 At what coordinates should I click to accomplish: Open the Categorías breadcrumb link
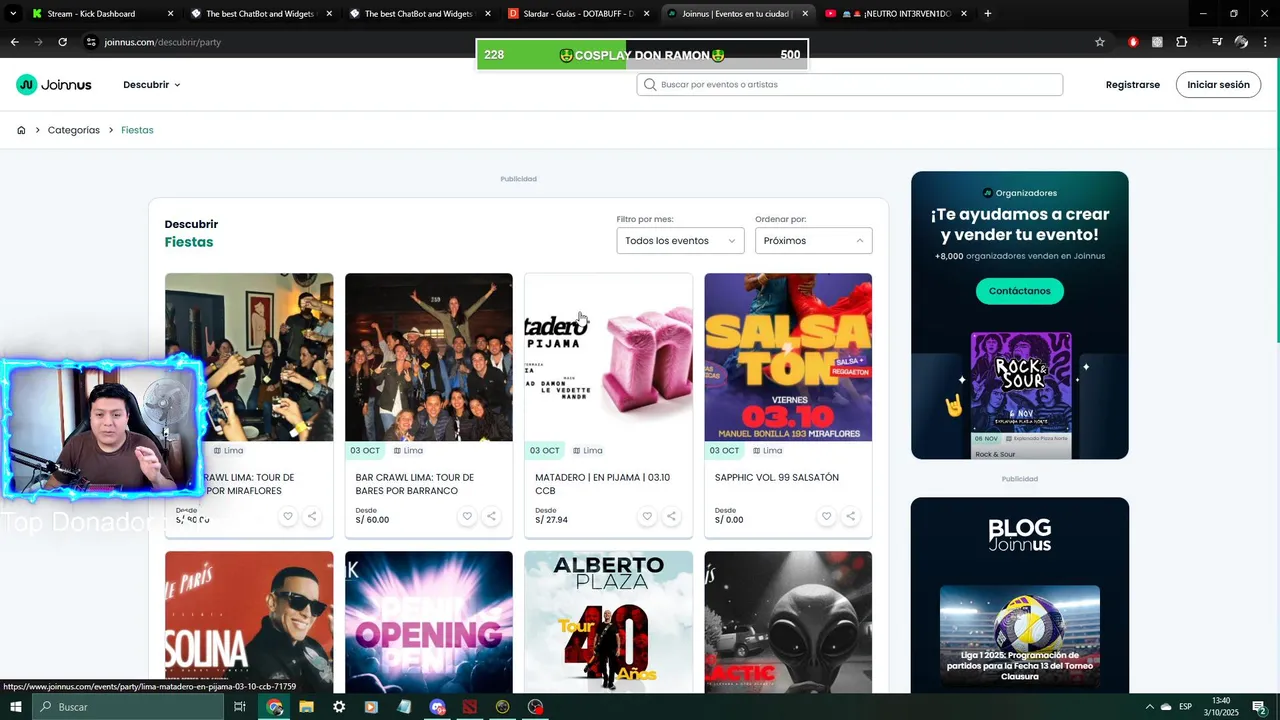point(74,130)
